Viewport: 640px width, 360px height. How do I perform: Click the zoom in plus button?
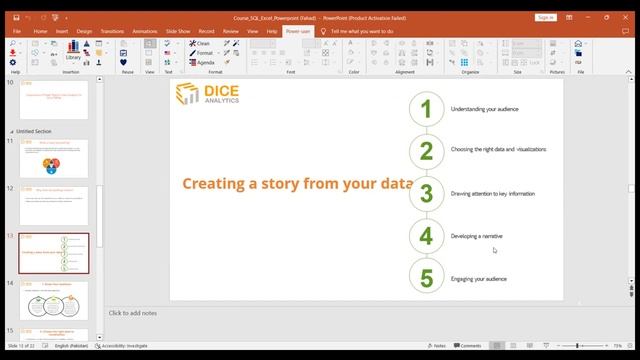click(607, 346)
